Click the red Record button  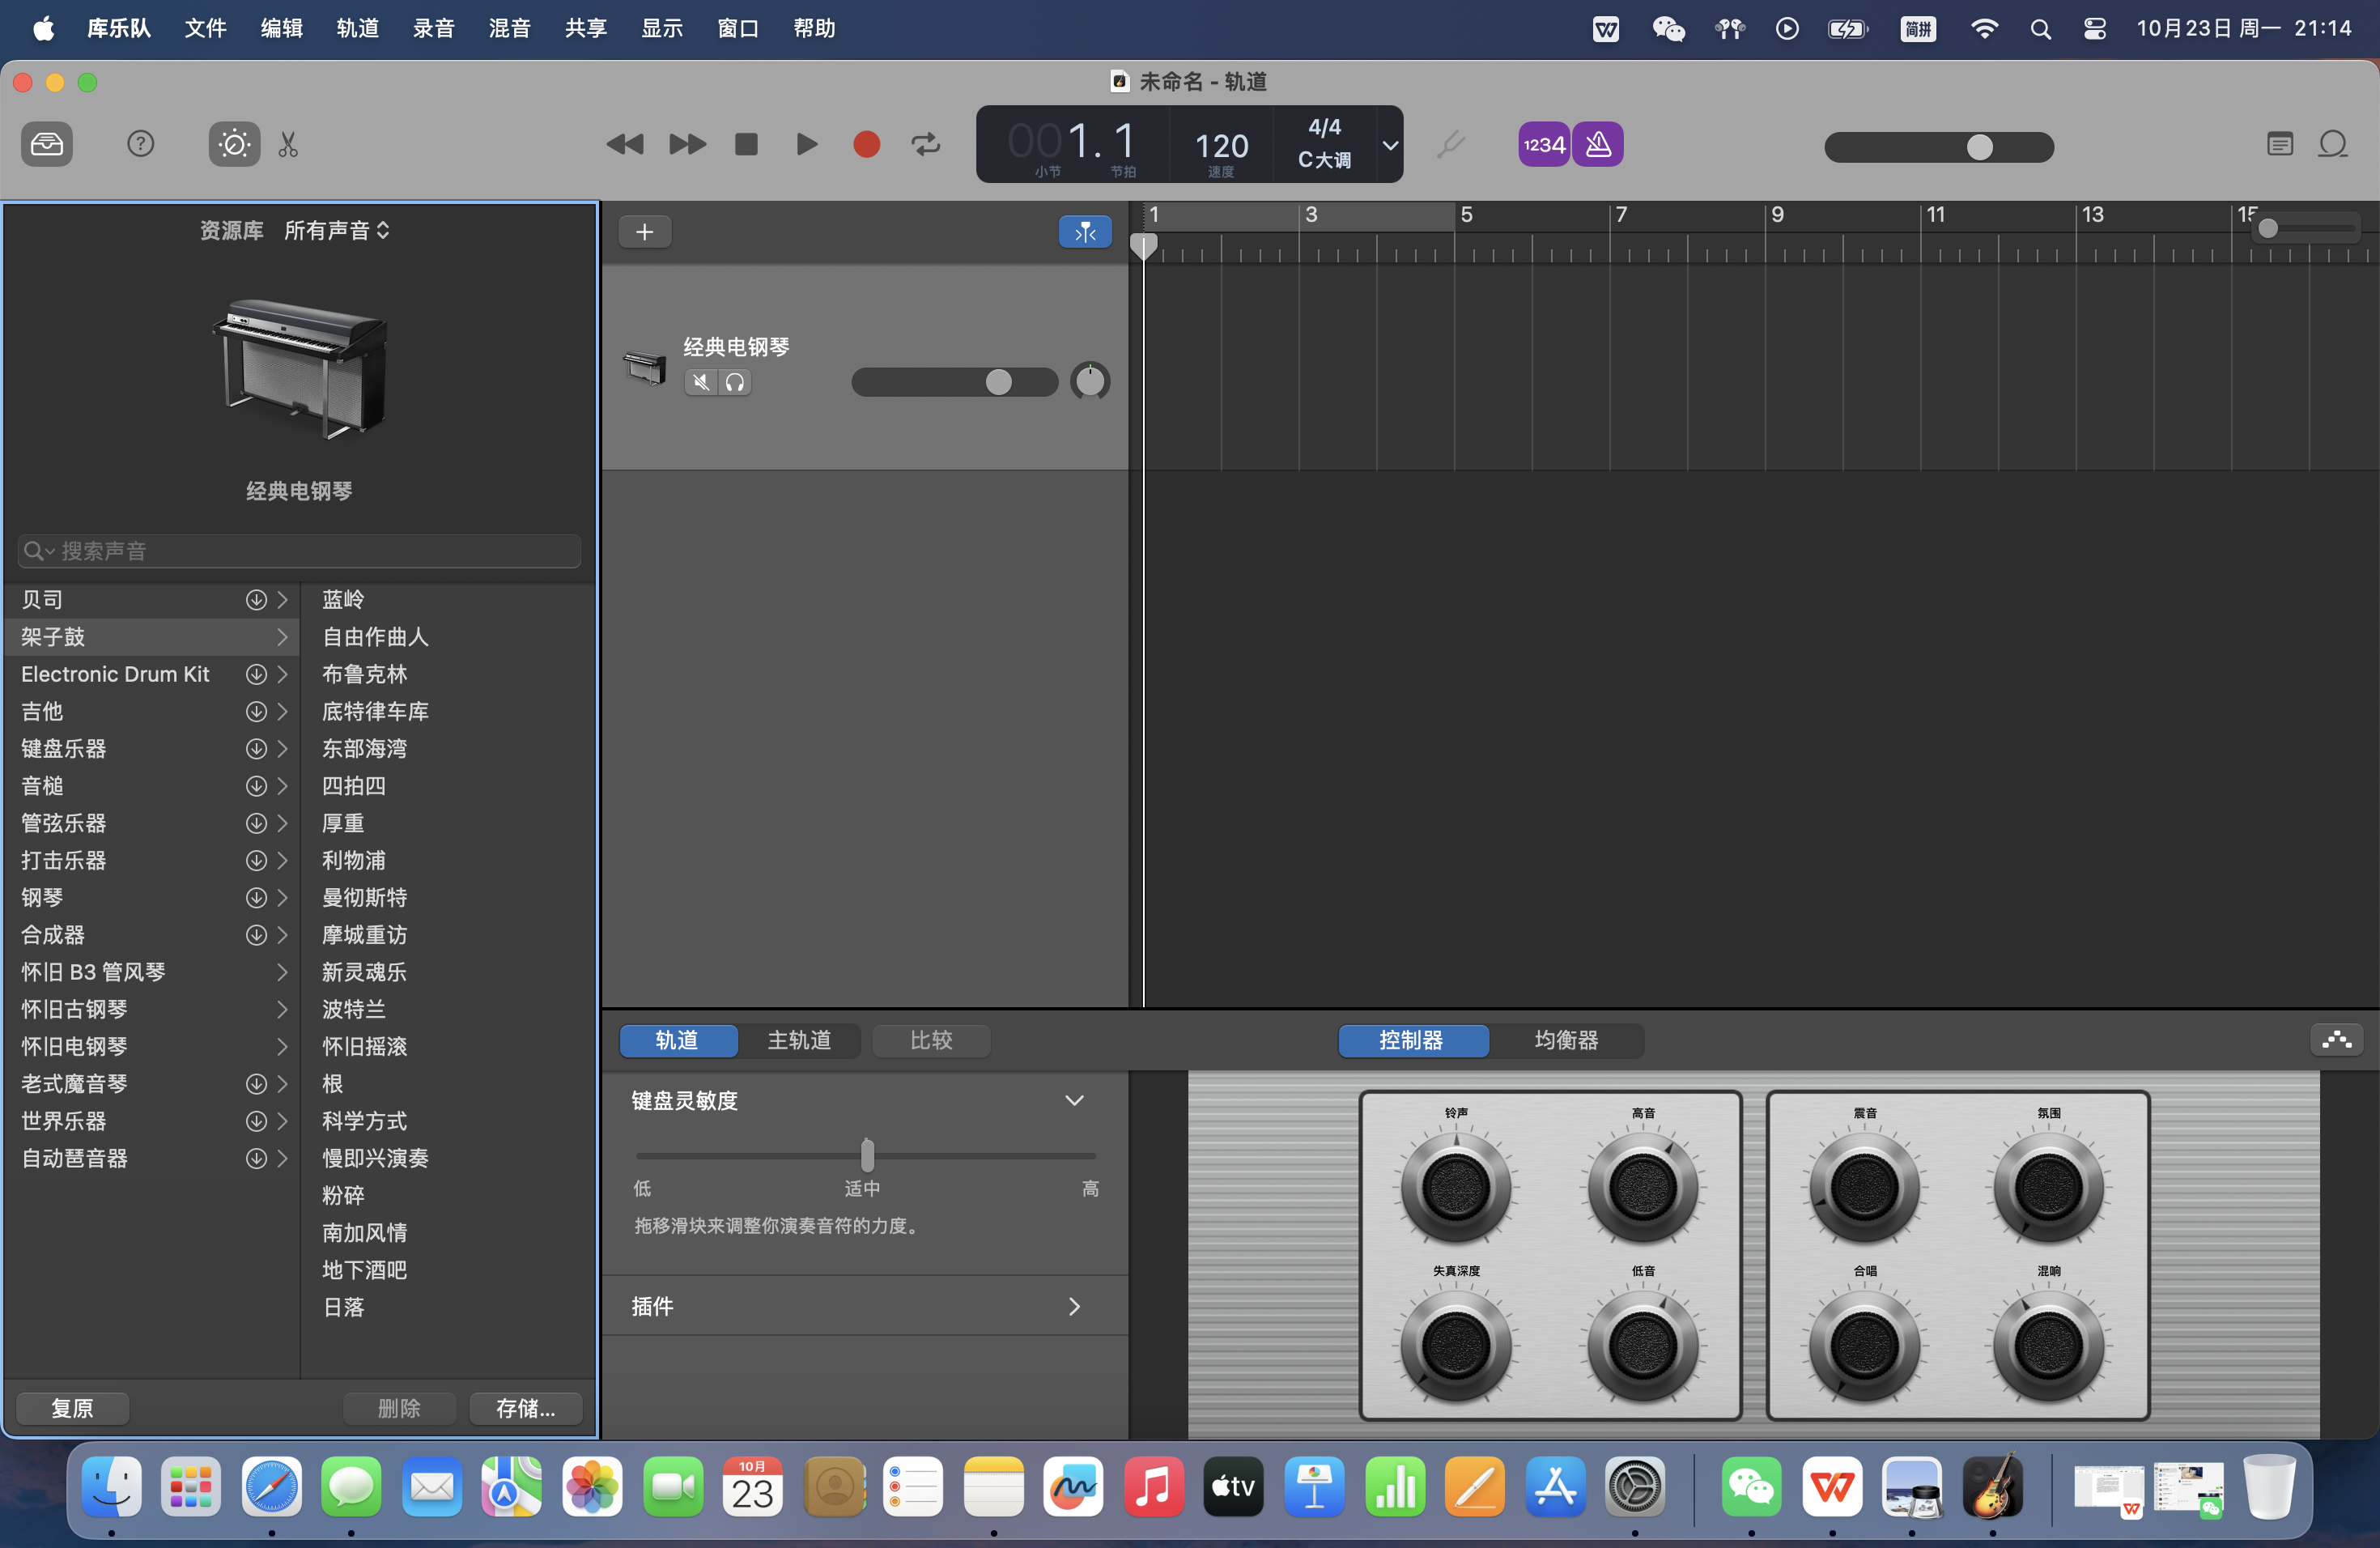tap(866, 145)
